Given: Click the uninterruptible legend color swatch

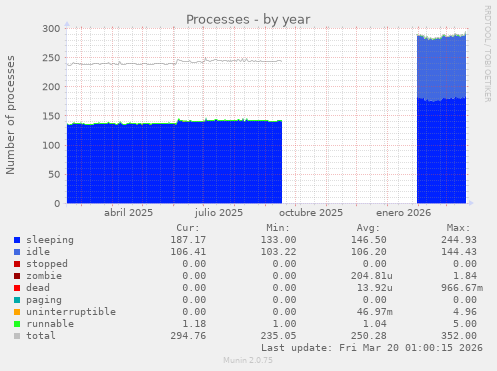Looking at the screenshot, I should click(17, 312).
